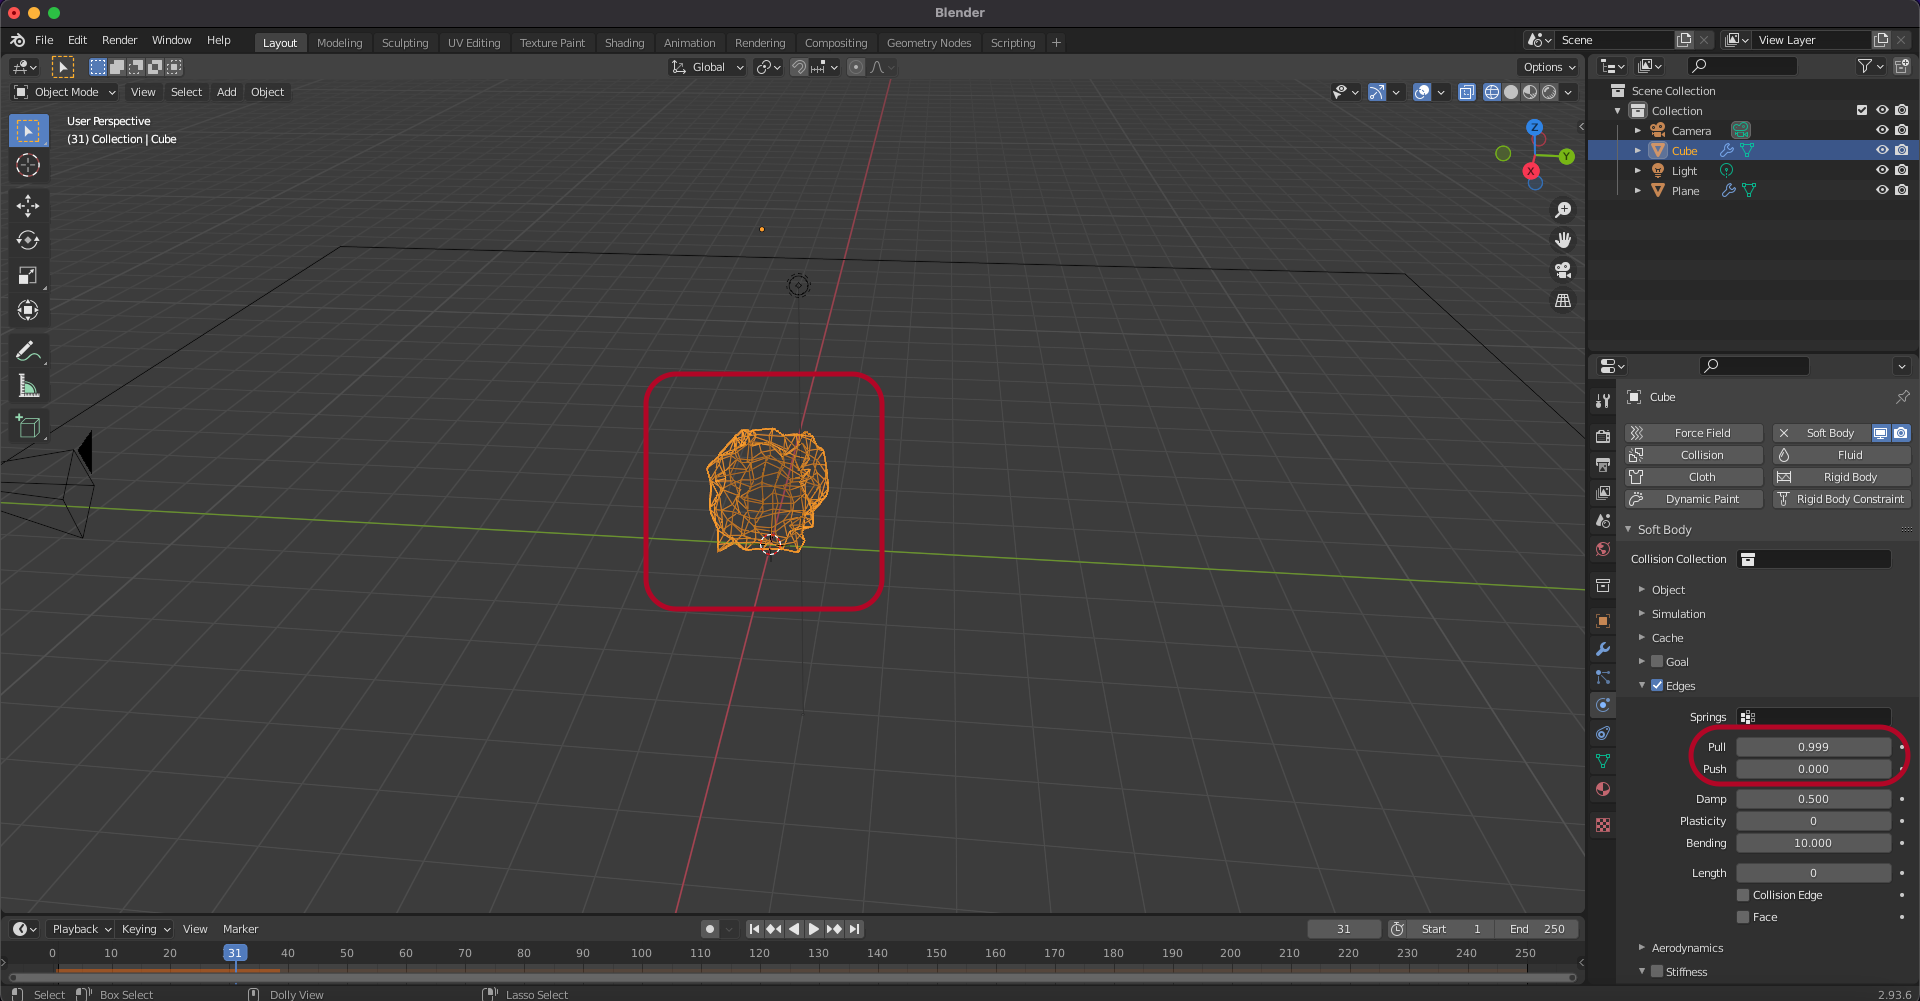Open the World properties tab

click(x=1603, y=549)
